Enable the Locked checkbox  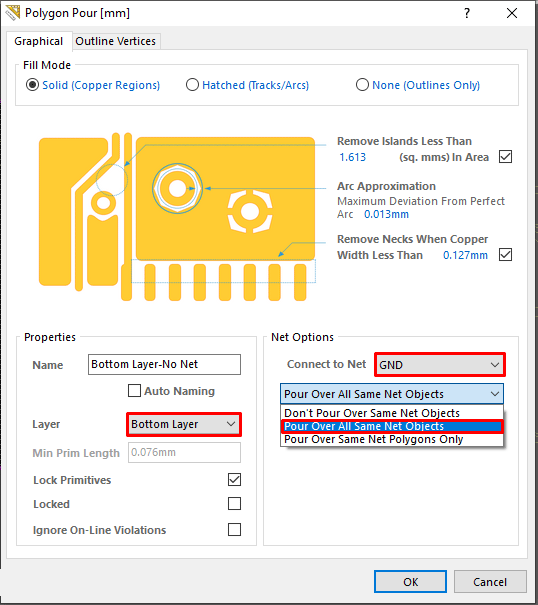point(234,504)
